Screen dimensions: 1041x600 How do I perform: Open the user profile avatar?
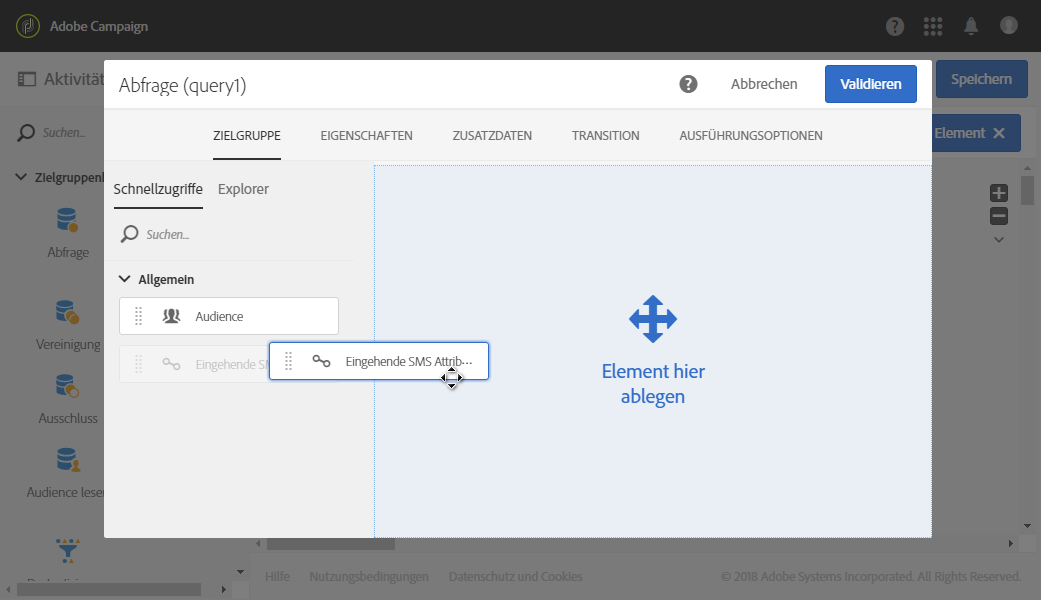coord(1008,26)
